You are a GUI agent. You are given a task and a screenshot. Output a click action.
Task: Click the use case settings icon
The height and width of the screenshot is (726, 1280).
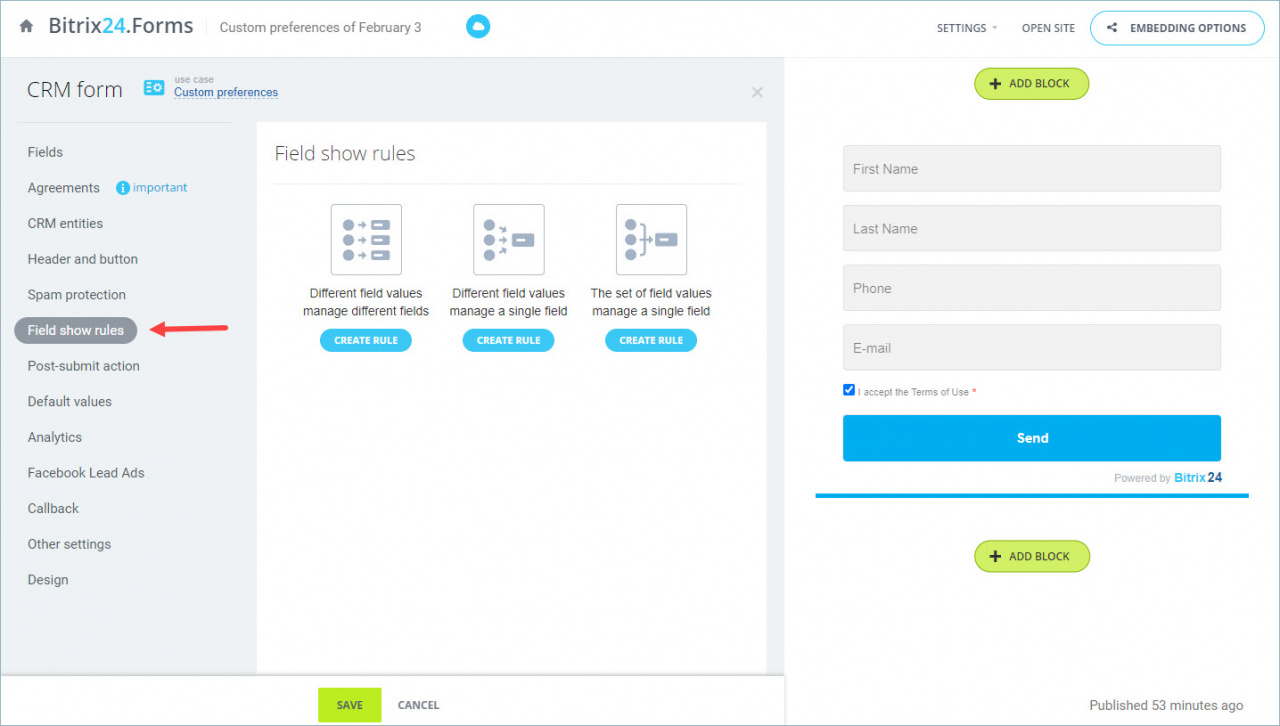point(154,88)
